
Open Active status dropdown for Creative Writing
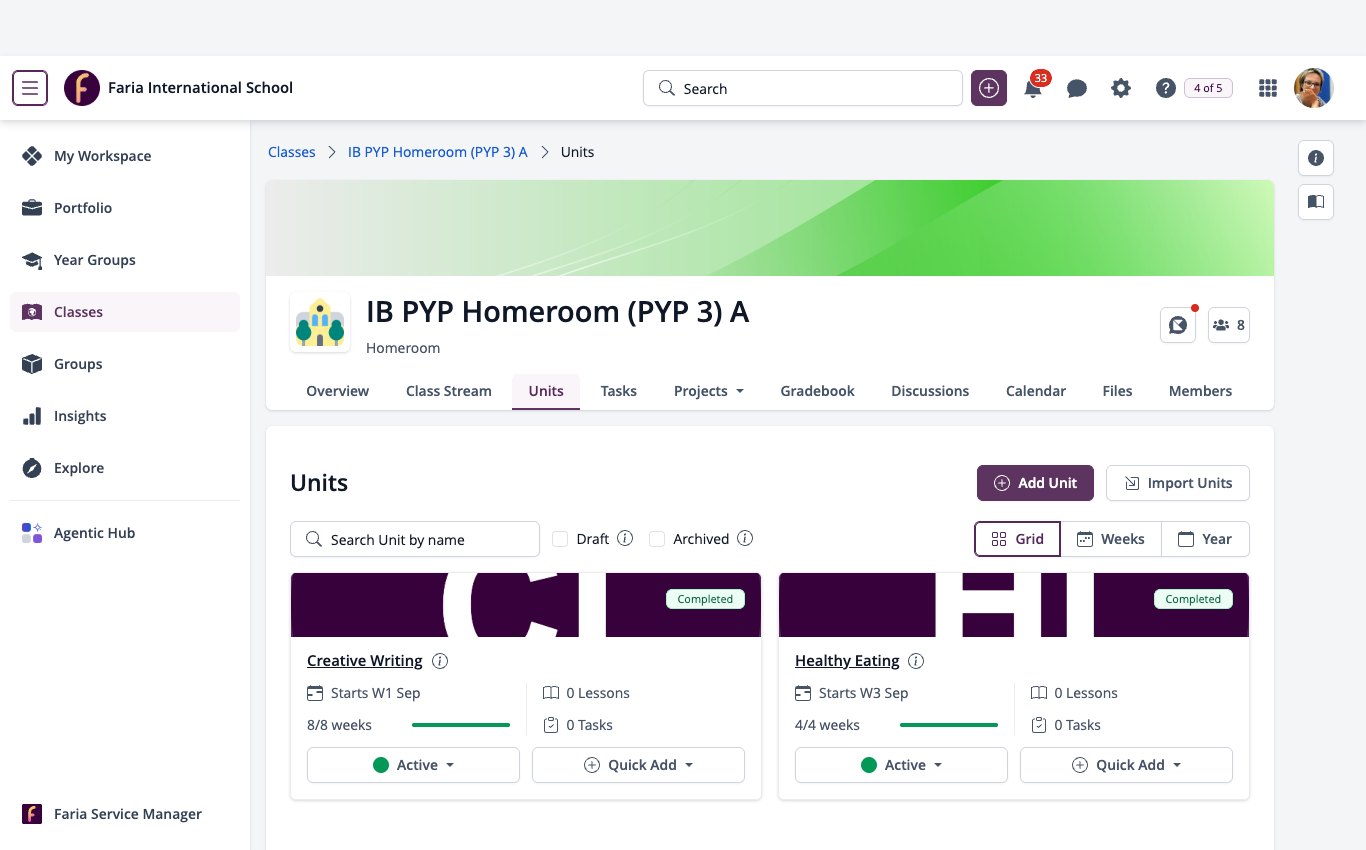coord(413,765)
